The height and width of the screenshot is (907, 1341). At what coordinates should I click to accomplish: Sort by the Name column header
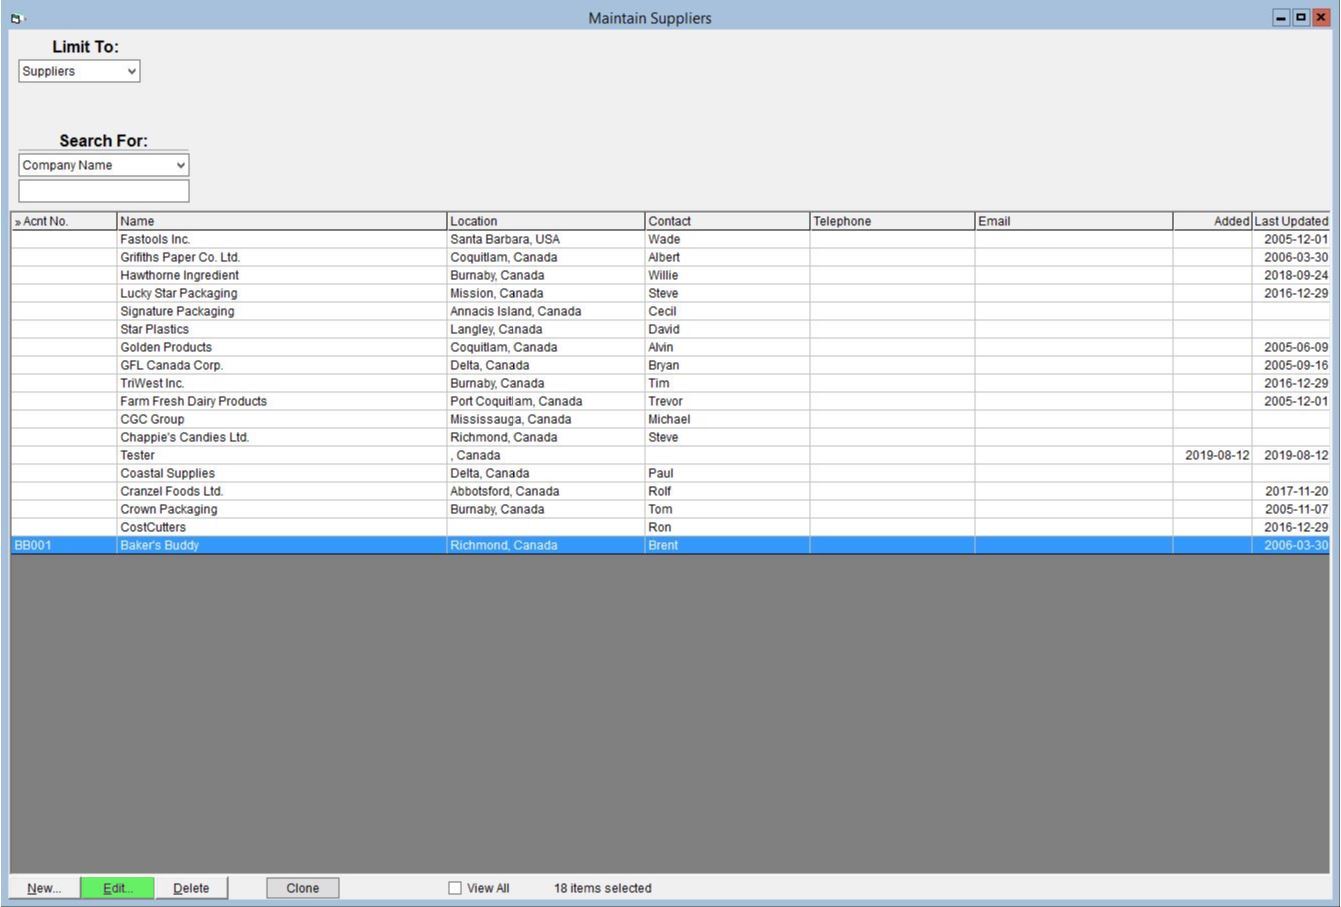(x=282, y=221)
